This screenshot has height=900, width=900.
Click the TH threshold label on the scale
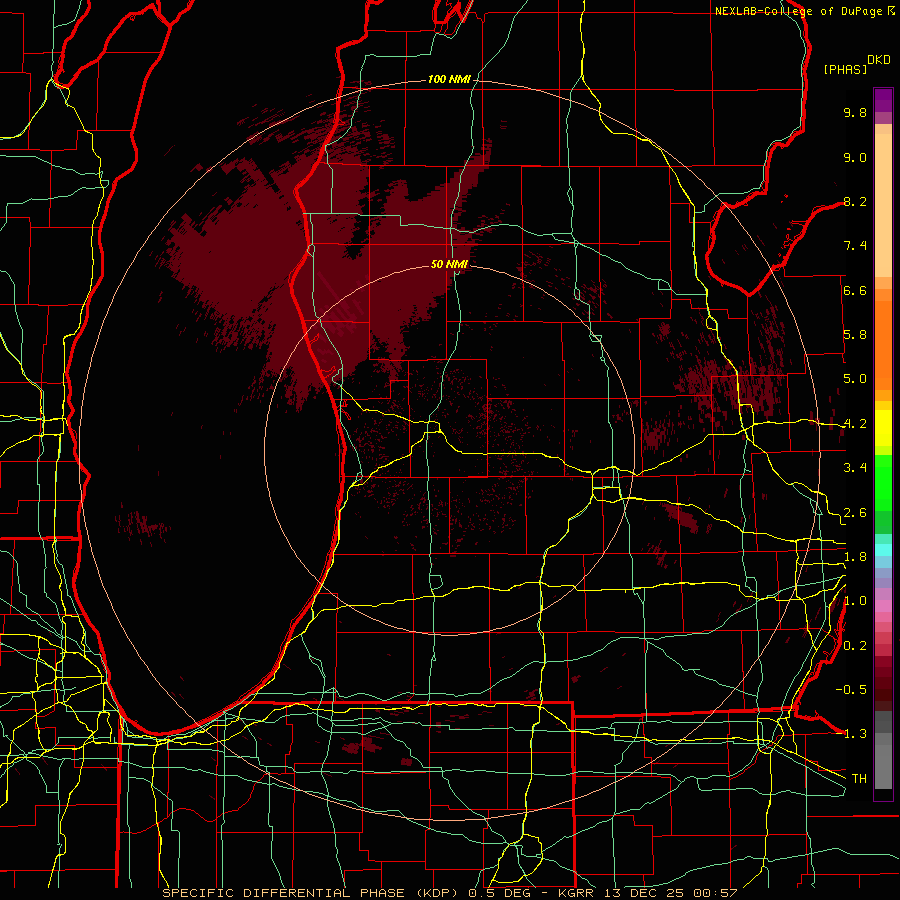coord(859,779)
